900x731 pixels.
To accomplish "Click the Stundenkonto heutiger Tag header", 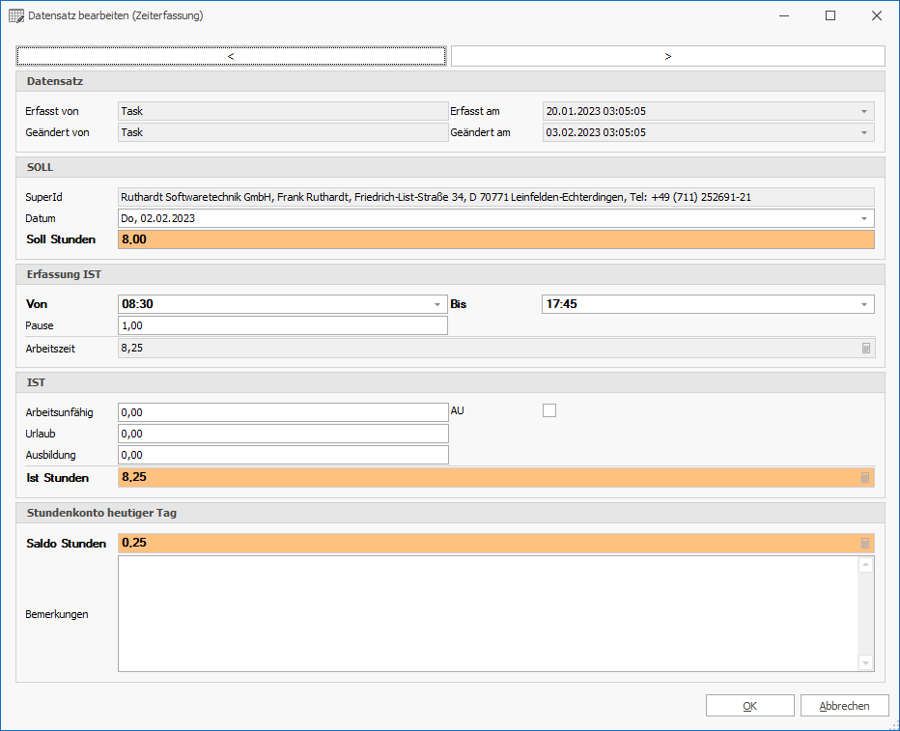I will 450,513.
